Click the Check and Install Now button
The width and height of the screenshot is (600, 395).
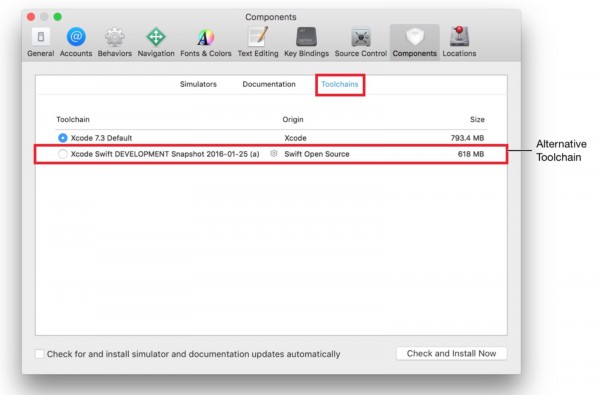(452, 353)
